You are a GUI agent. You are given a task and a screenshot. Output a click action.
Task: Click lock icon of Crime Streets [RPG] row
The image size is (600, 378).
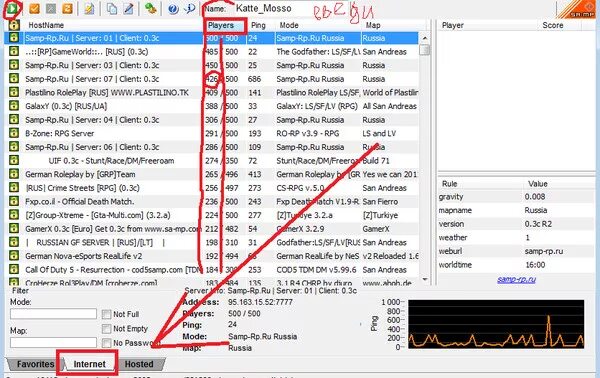click(x=14, y=187)
